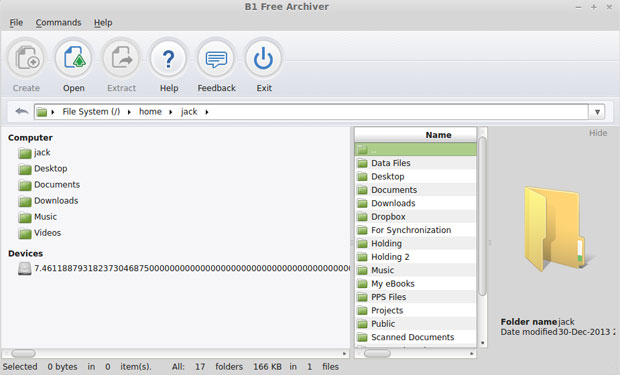This screenshot has width=620, height=375.
Task: Click the Feedback speech bubble icon
Action: point(216,59)
